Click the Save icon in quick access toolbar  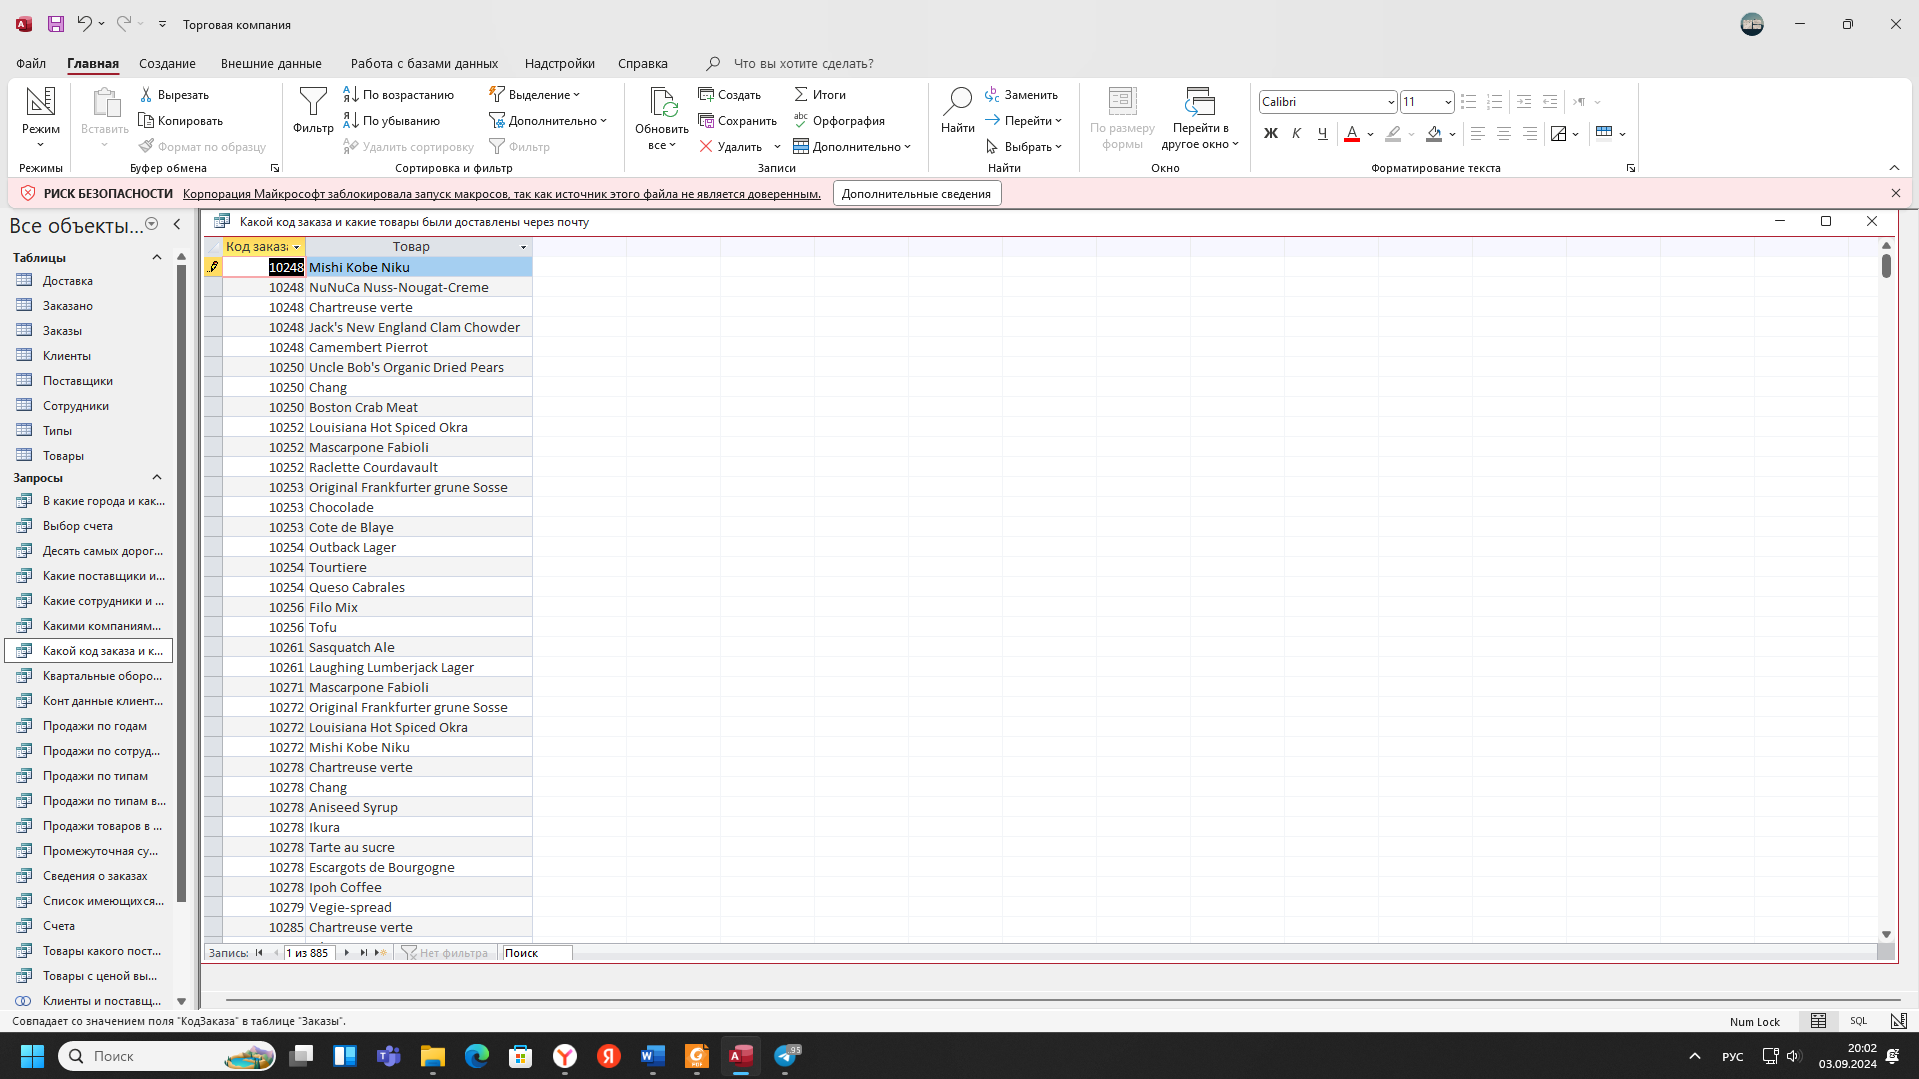pos(56,24)
